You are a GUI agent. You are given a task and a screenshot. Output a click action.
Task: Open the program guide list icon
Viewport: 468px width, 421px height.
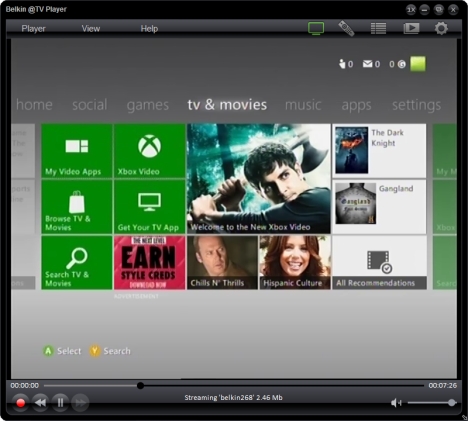(378, 28)
